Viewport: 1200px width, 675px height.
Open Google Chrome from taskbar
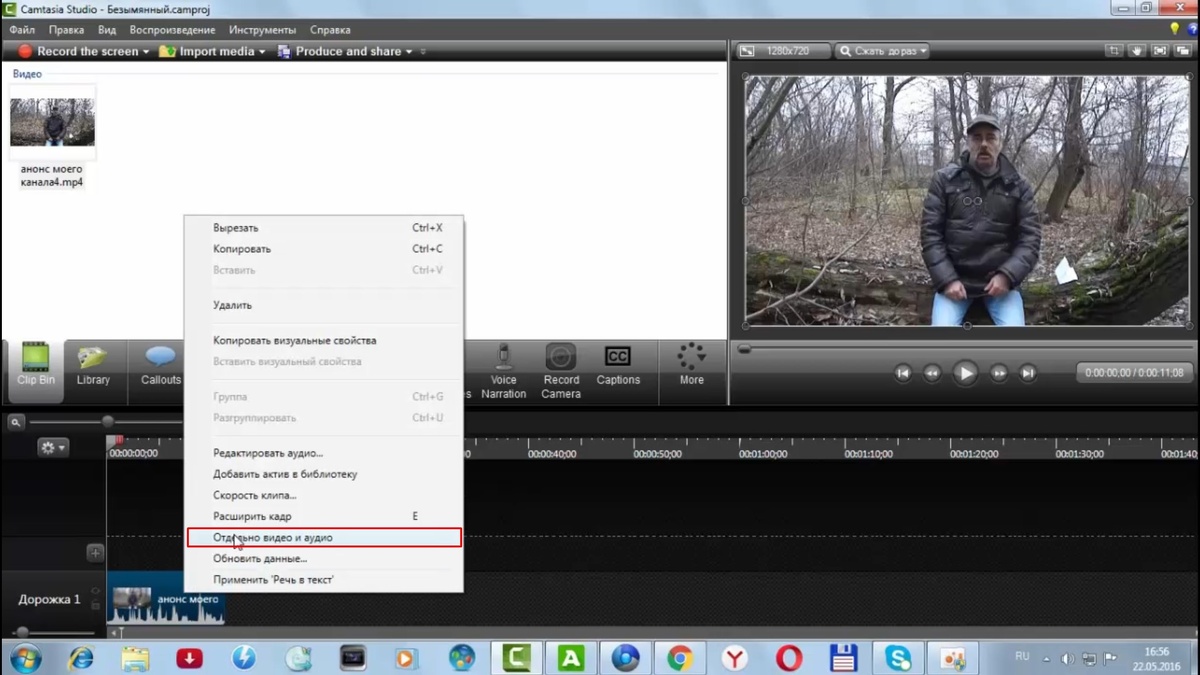click(680, 658)
